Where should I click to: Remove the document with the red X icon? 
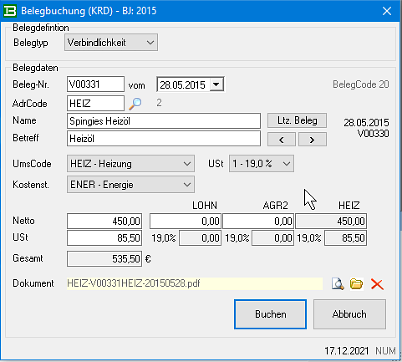tap(377, 284)
